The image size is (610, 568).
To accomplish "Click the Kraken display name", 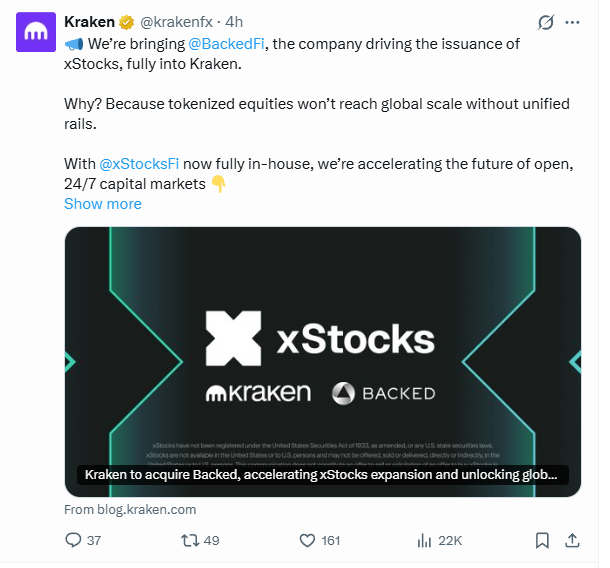I will 89,22.
